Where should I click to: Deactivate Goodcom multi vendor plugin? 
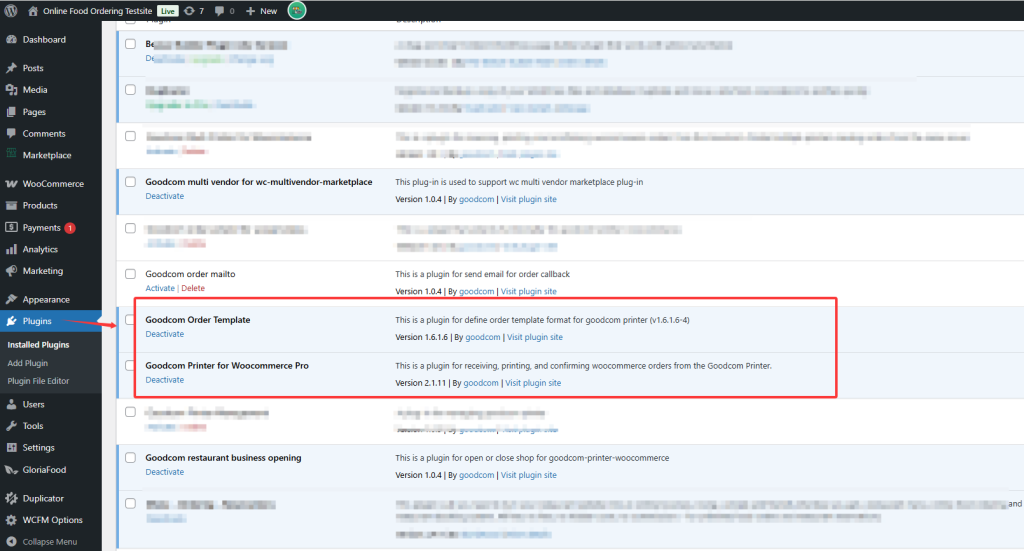(165, 196)
